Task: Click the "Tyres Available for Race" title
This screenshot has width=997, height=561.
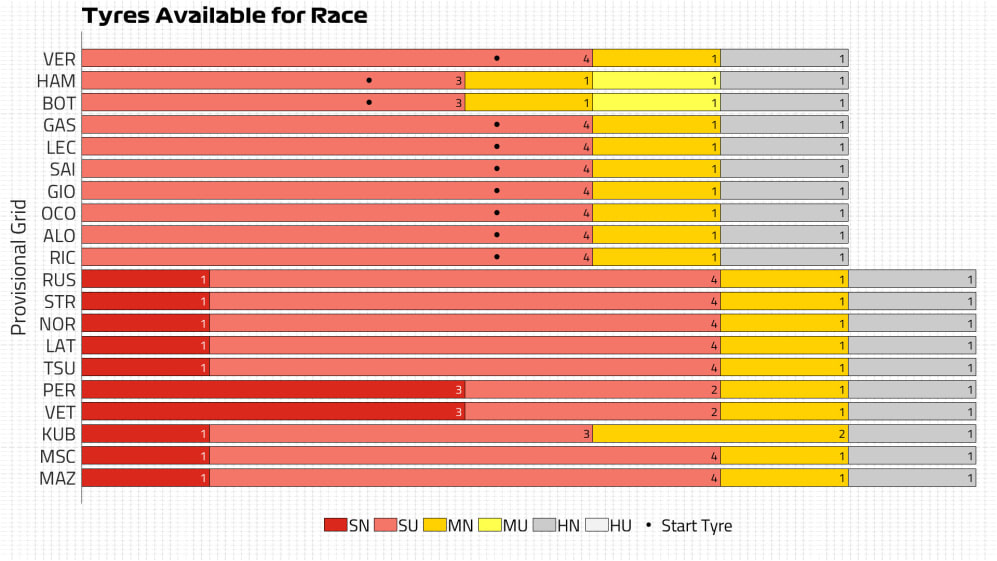Action: pyautogui.click(x=224, y=16)
